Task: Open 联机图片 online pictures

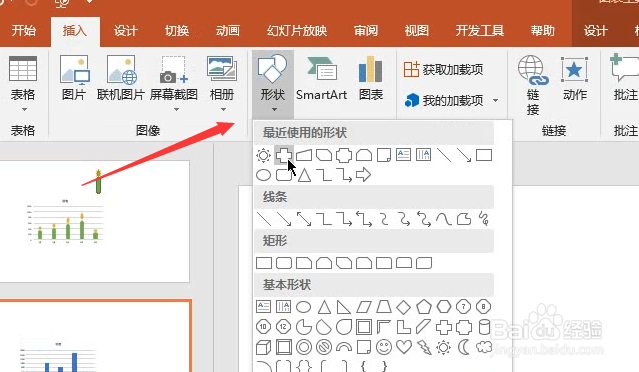Action: (121, 78)
